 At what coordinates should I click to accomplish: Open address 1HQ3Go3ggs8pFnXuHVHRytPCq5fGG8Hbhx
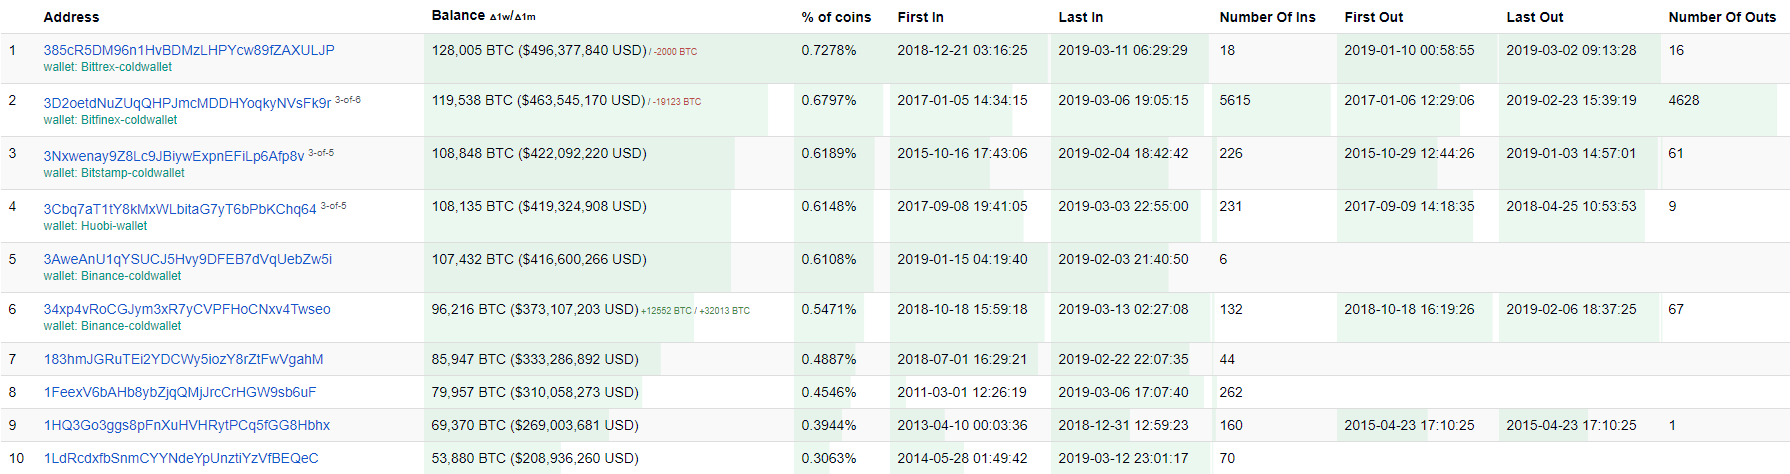[x=187, y=425]
